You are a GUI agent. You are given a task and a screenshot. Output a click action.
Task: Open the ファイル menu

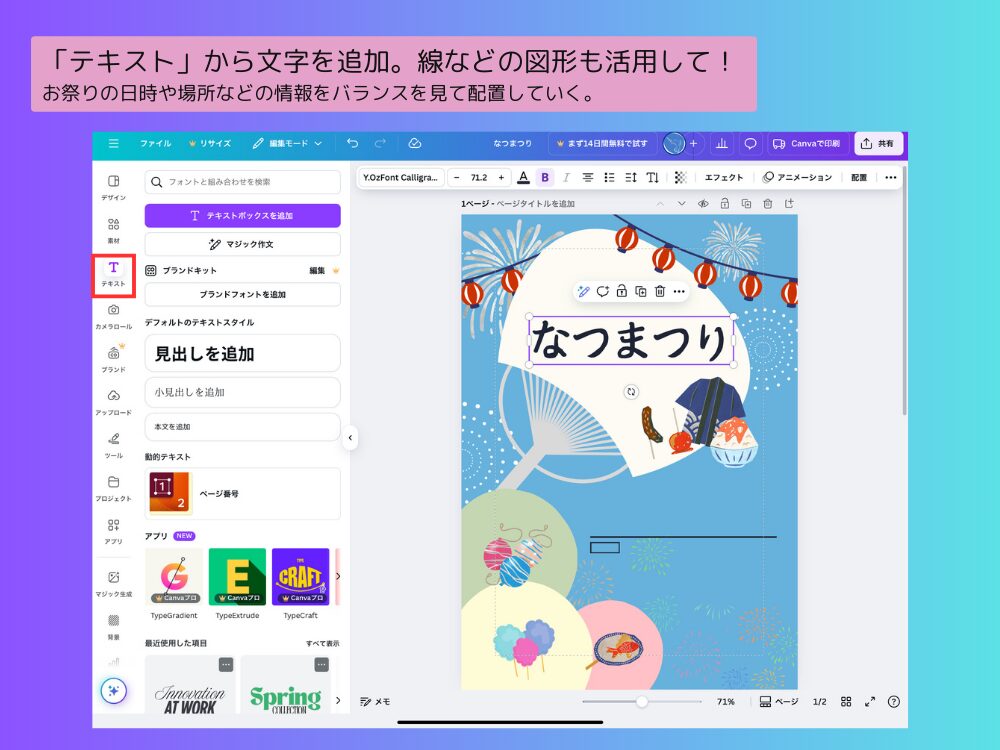[x=155, y=143]
